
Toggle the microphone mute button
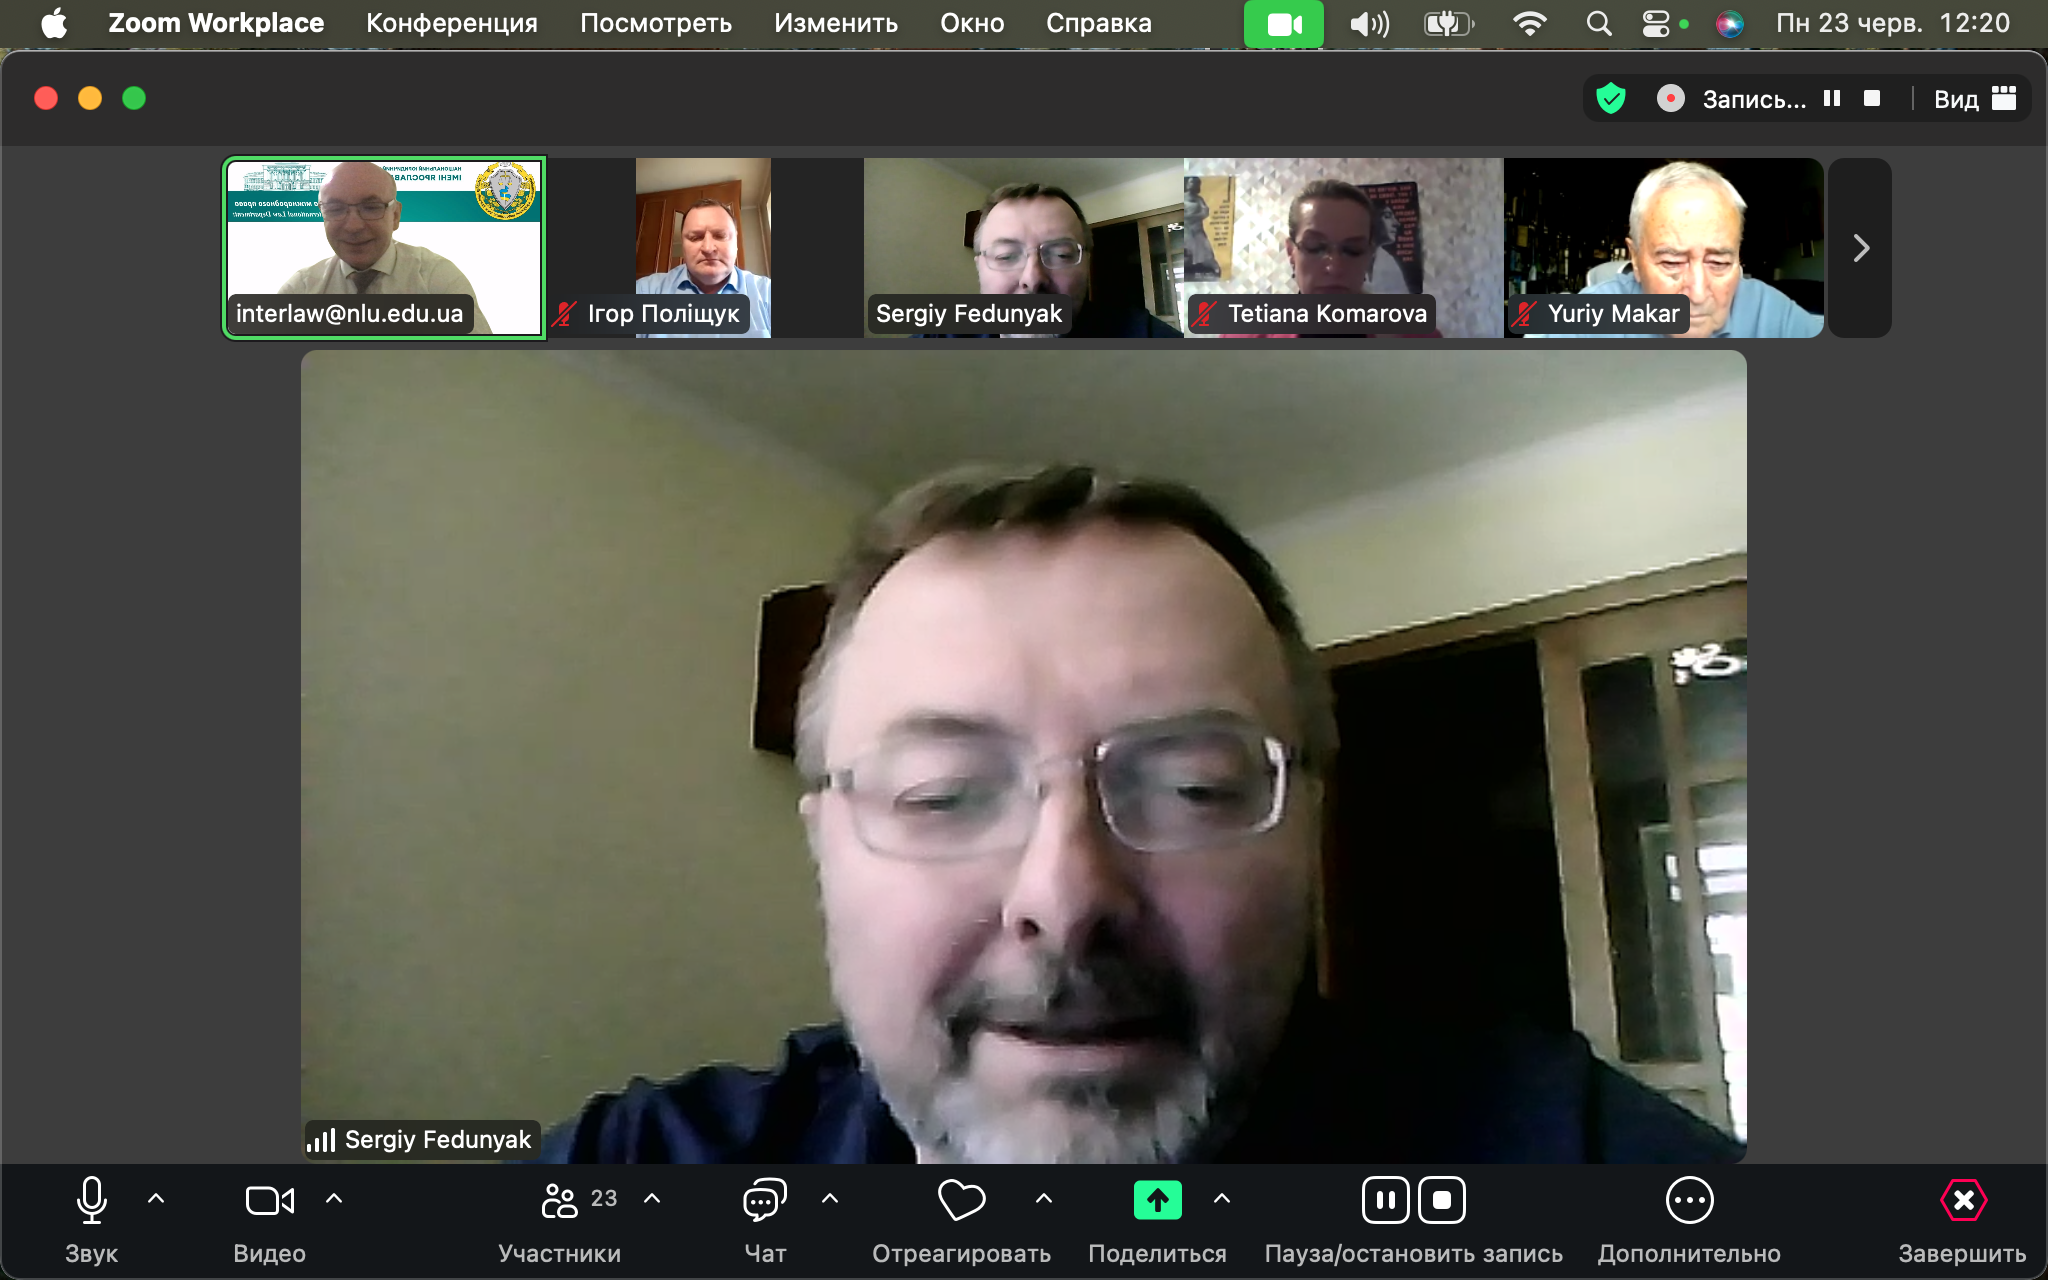pyautogui.click(x=91, y=1200)
